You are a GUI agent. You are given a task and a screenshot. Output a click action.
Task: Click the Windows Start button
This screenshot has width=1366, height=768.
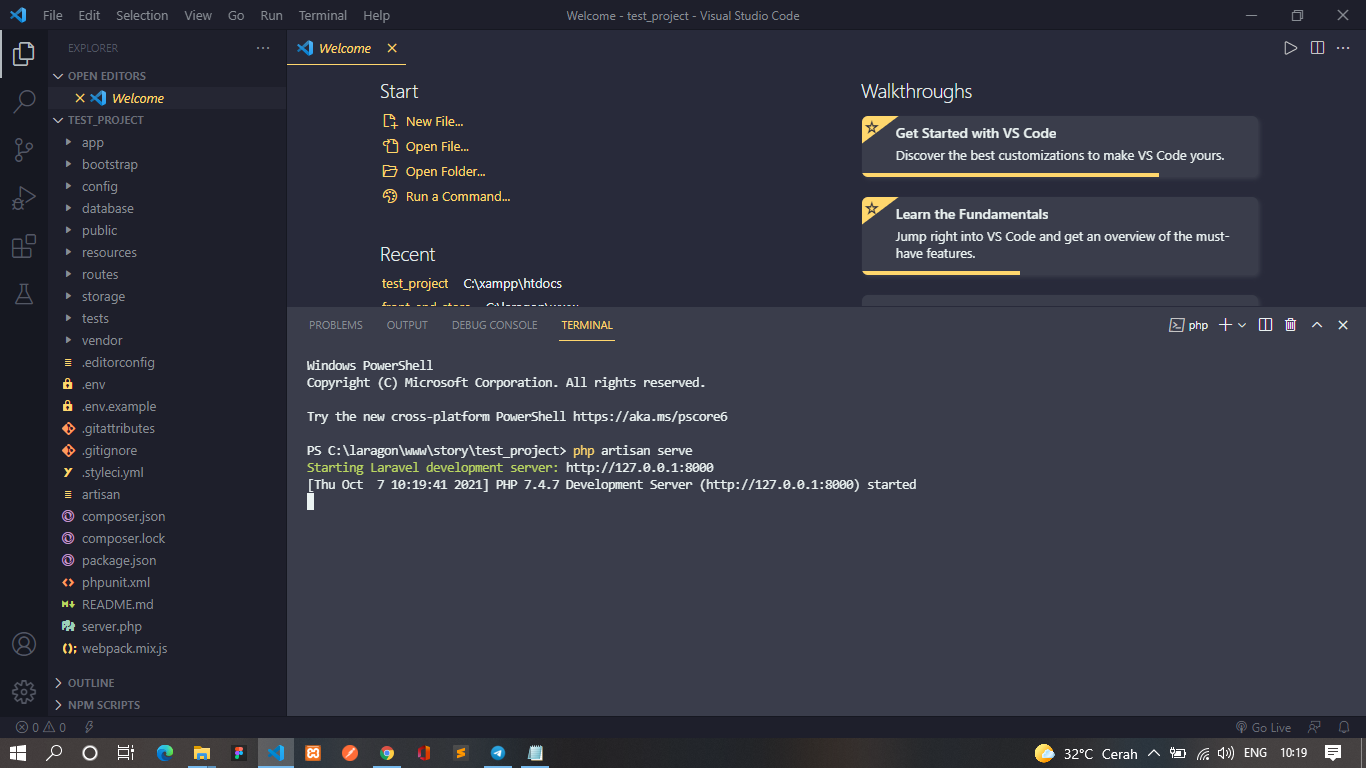(x=17, y=753)
